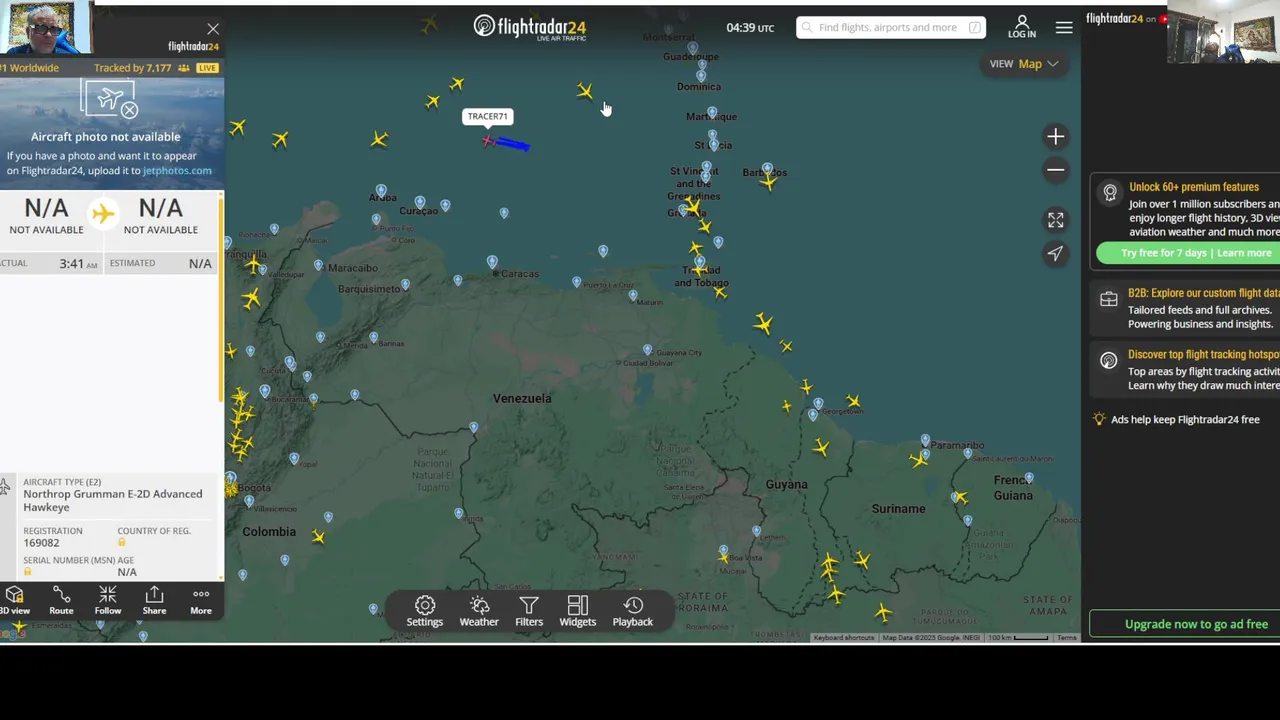1280x720 pixels.
Task: Open the Weather layer options
Action: 479,611
